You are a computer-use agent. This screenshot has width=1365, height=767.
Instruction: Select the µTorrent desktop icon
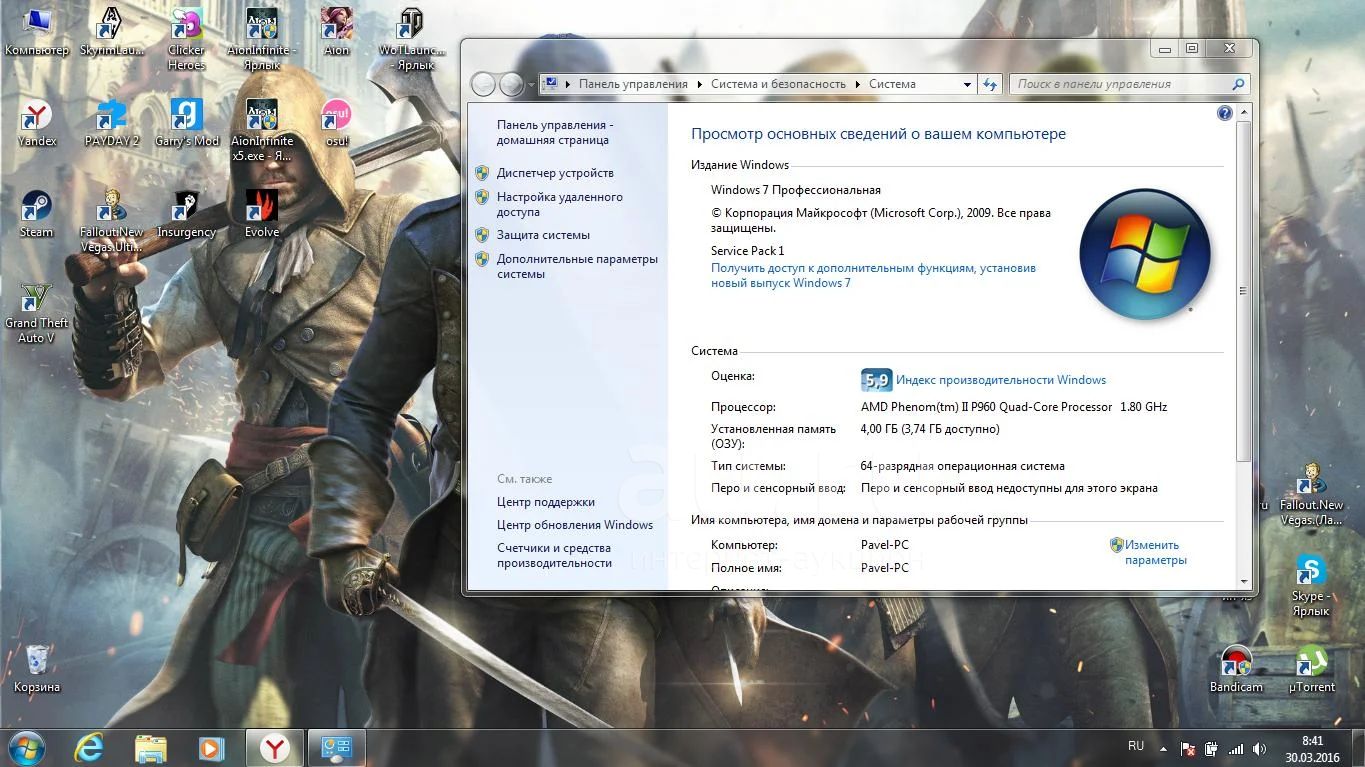tap(1311, 669)
